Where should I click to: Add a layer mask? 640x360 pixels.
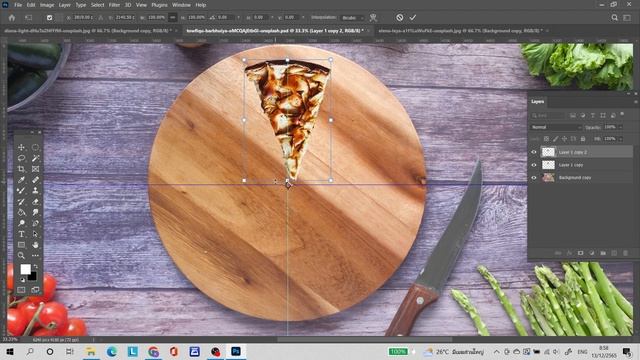[x=580, y=253]
